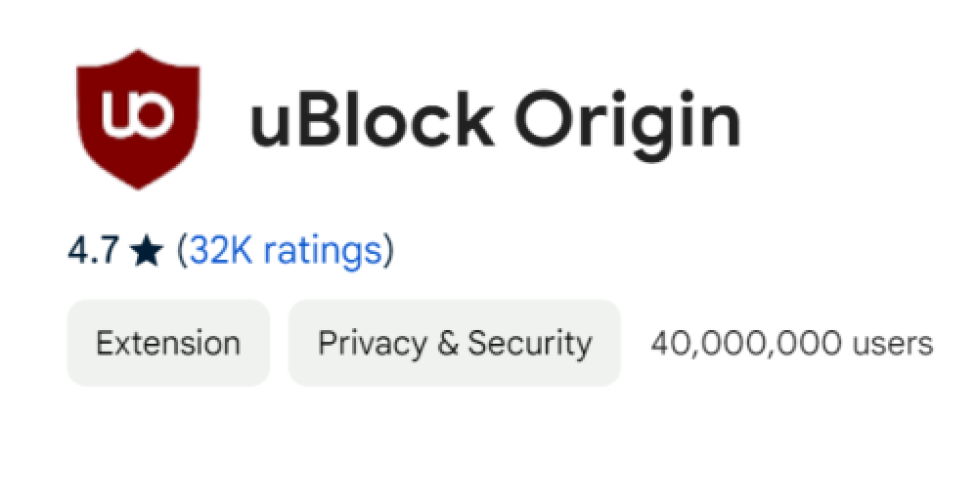Click the word 'Security' in the category chip
Image resolution: width=978 pixels, height=500 pixels.
[x=530, y=343]
